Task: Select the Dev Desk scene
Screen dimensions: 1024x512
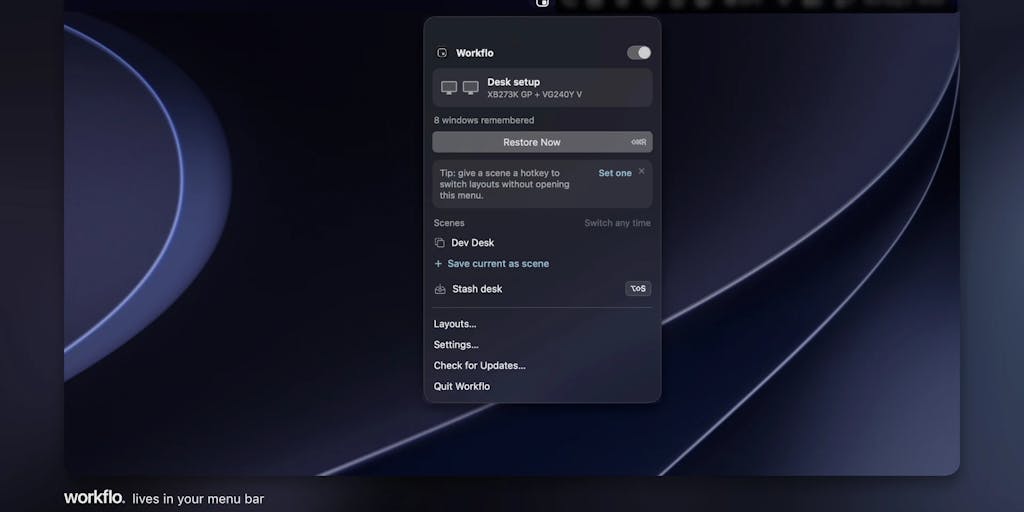Action: coord(542,242)
